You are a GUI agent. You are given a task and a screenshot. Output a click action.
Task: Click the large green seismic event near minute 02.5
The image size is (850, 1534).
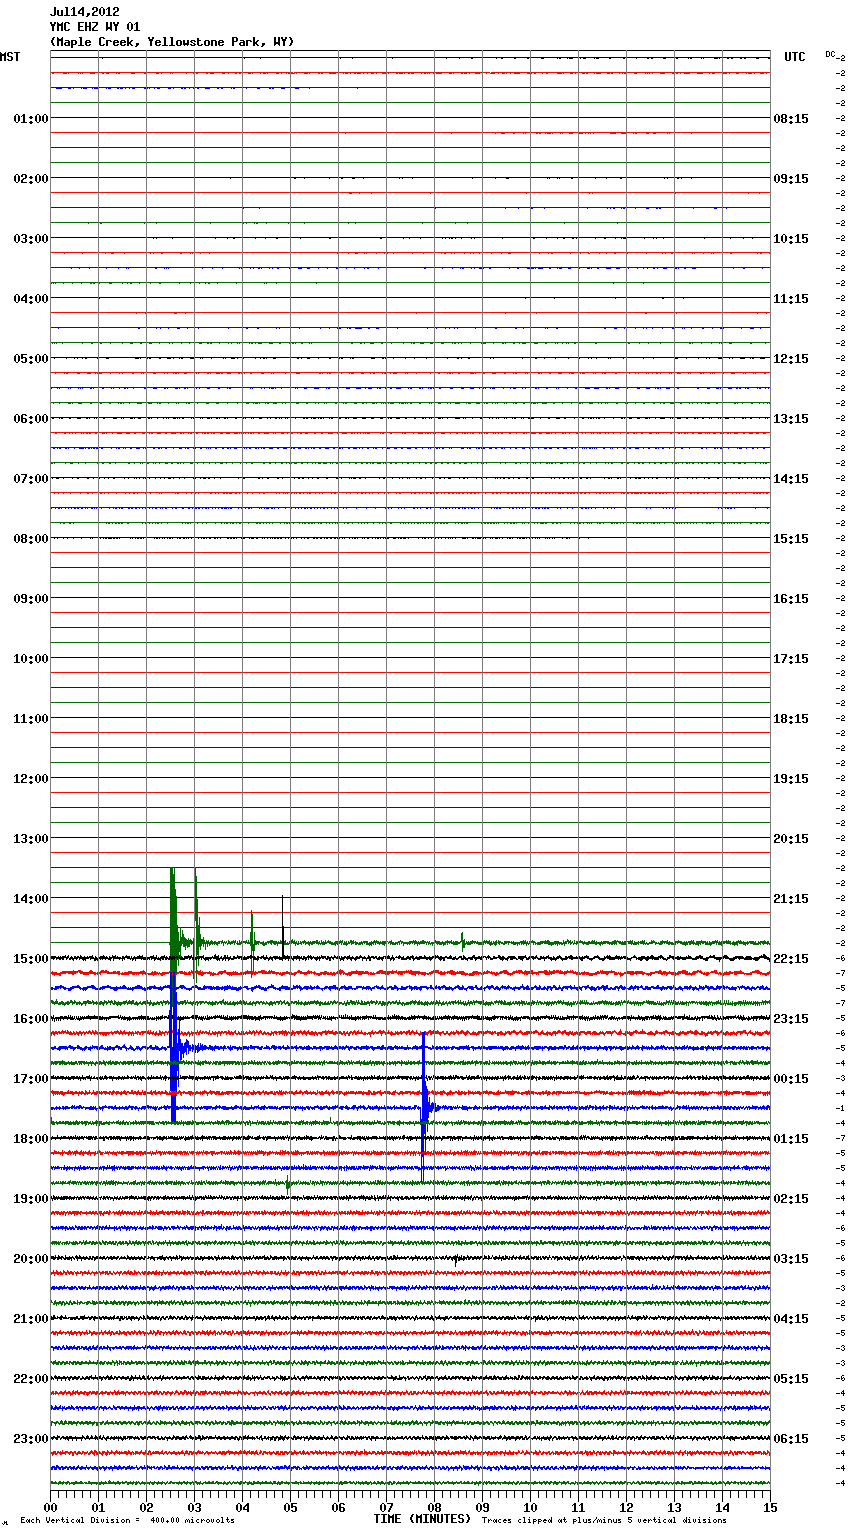174,920
